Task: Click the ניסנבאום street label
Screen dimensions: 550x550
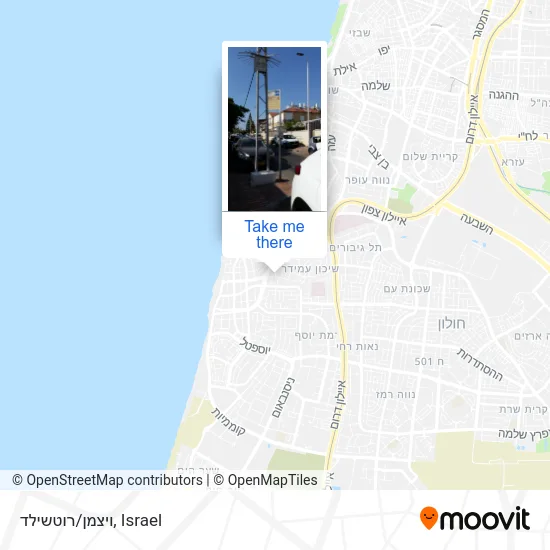Action: click(283, 397)
